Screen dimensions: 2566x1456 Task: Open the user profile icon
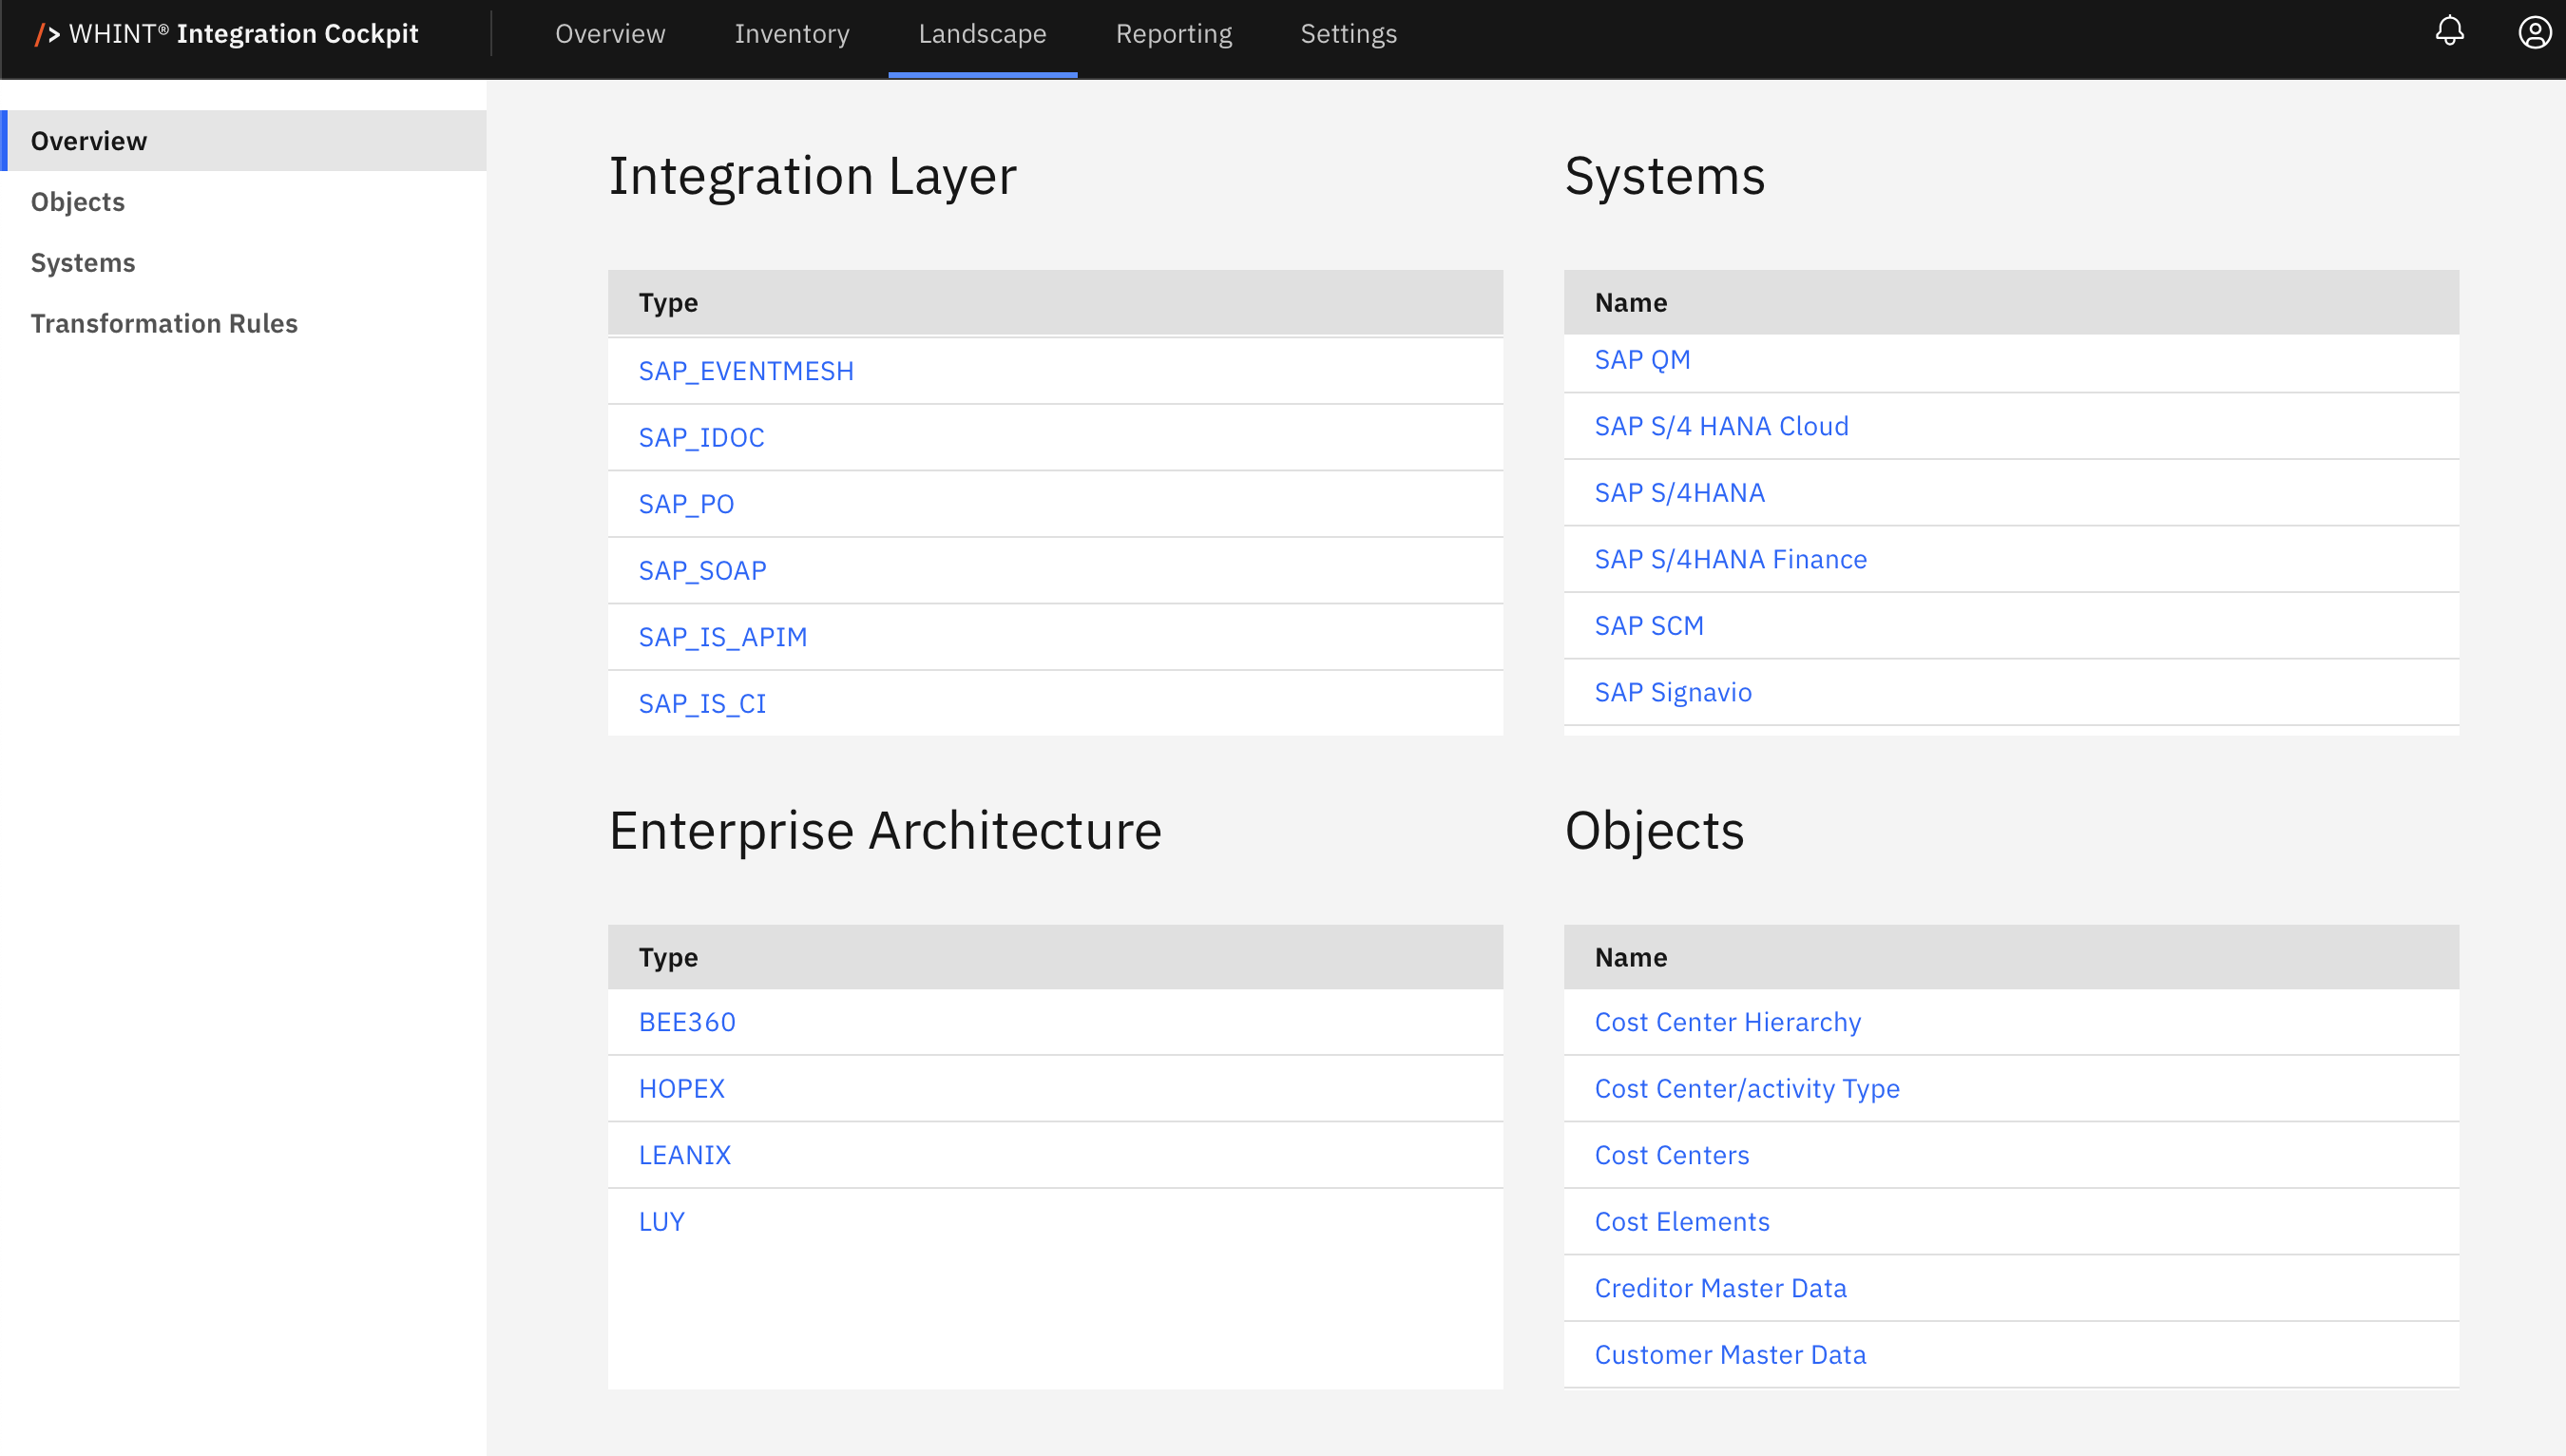pos(2534,32)
